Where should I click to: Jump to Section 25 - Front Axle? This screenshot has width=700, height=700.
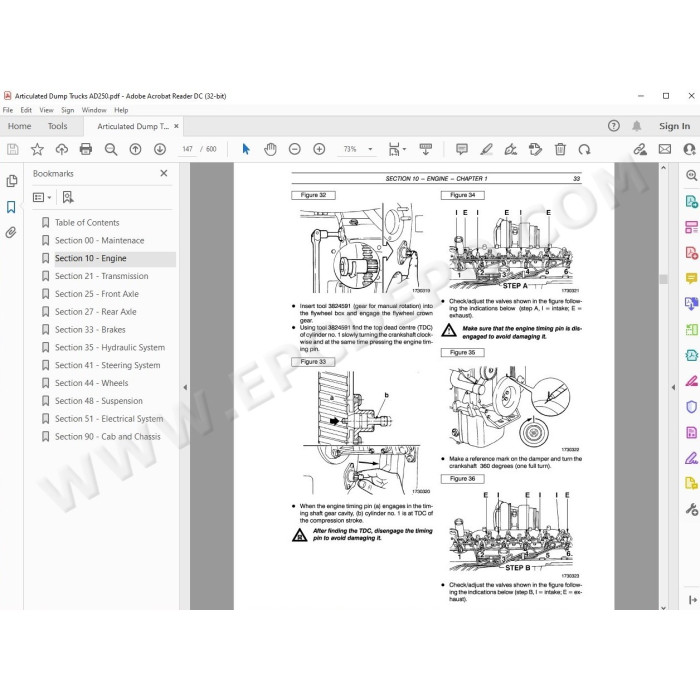pos(97,294)
